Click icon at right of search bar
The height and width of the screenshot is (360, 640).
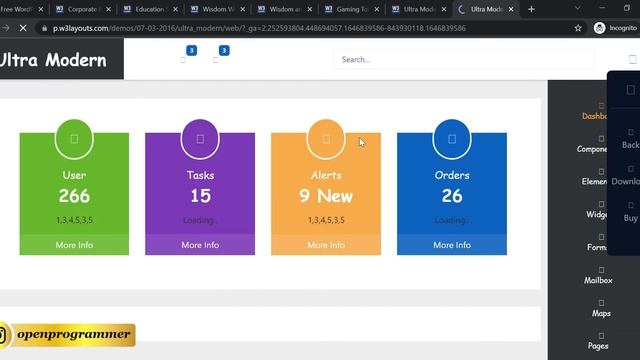click(x=632, y=60)
